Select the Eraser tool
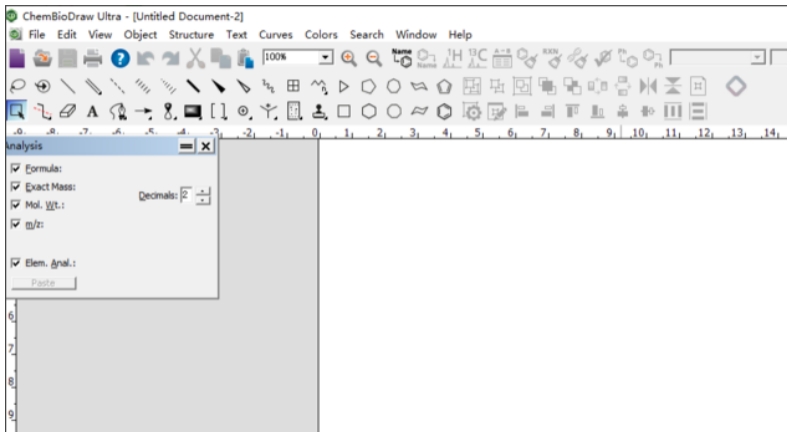This screenshot has height=432, width=792. coord(68,111)
